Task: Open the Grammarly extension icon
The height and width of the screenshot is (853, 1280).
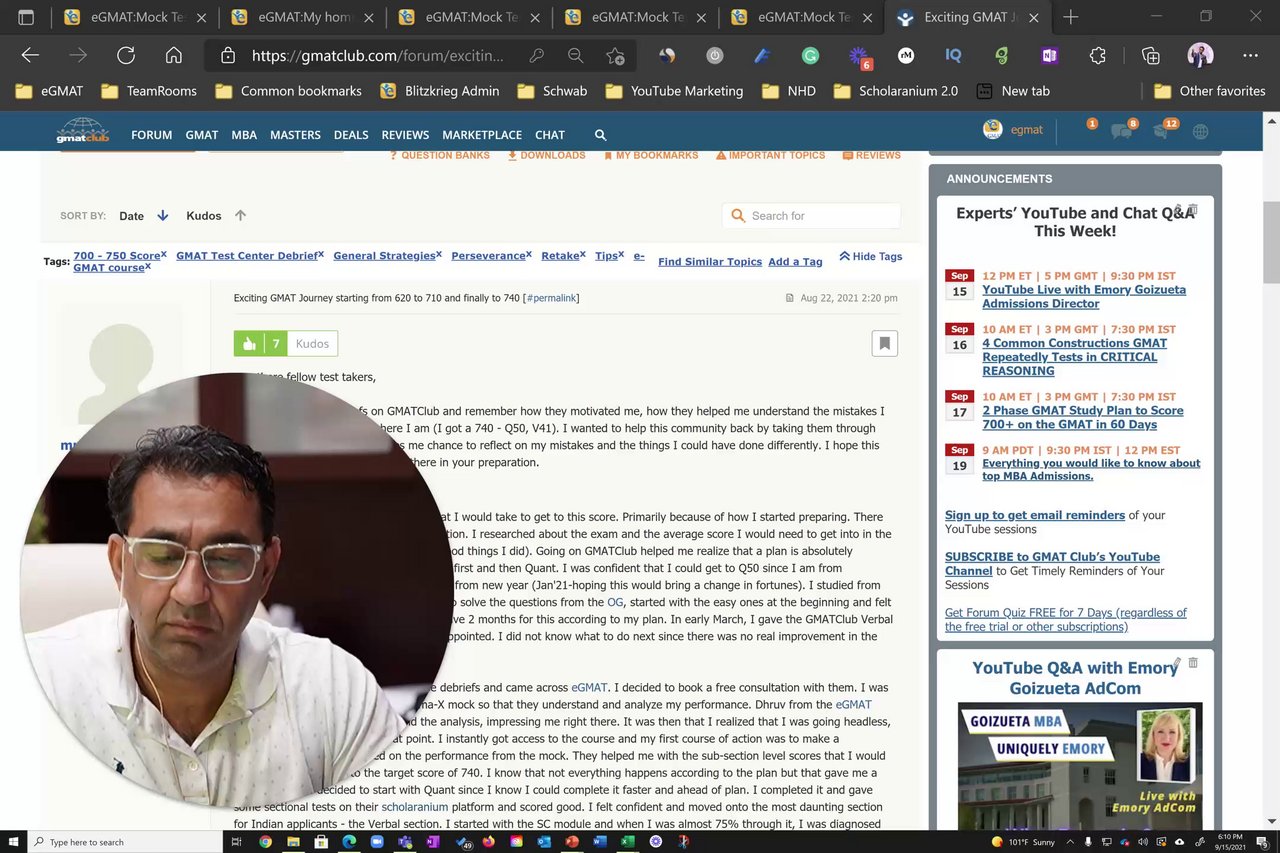Action: pos(810,56)
